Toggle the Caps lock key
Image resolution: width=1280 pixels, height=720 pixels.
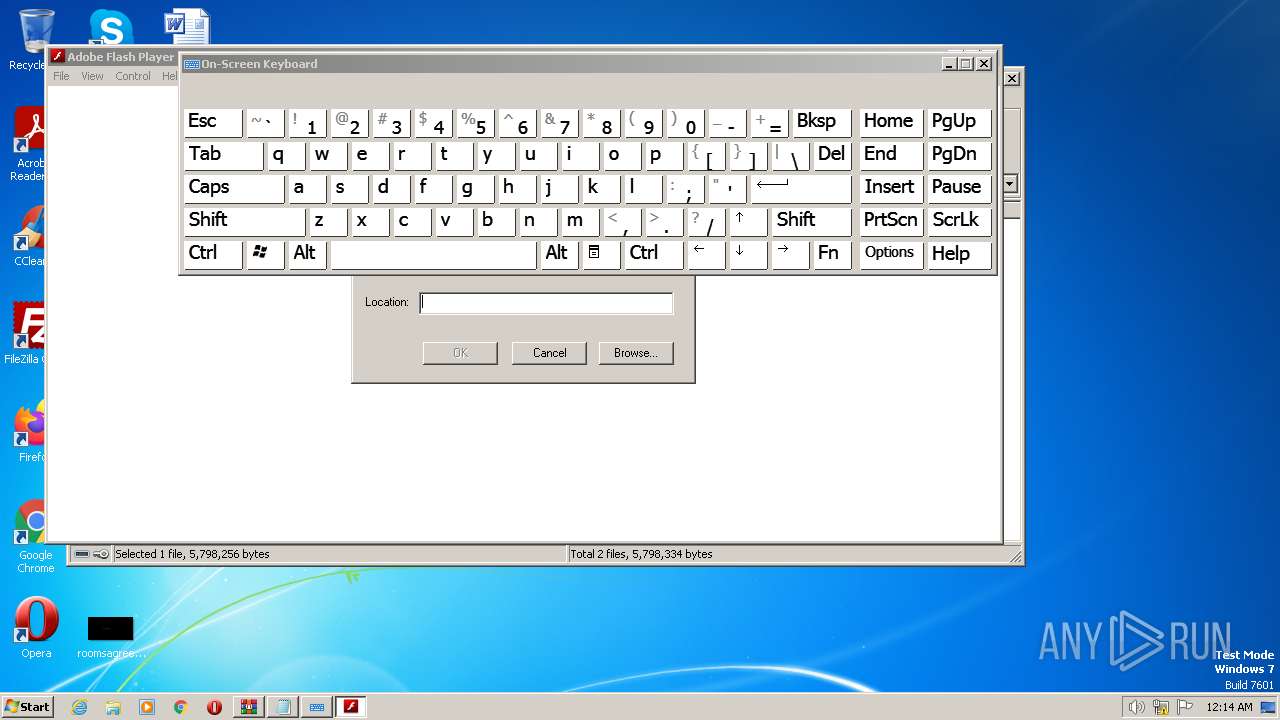(234, 188)
